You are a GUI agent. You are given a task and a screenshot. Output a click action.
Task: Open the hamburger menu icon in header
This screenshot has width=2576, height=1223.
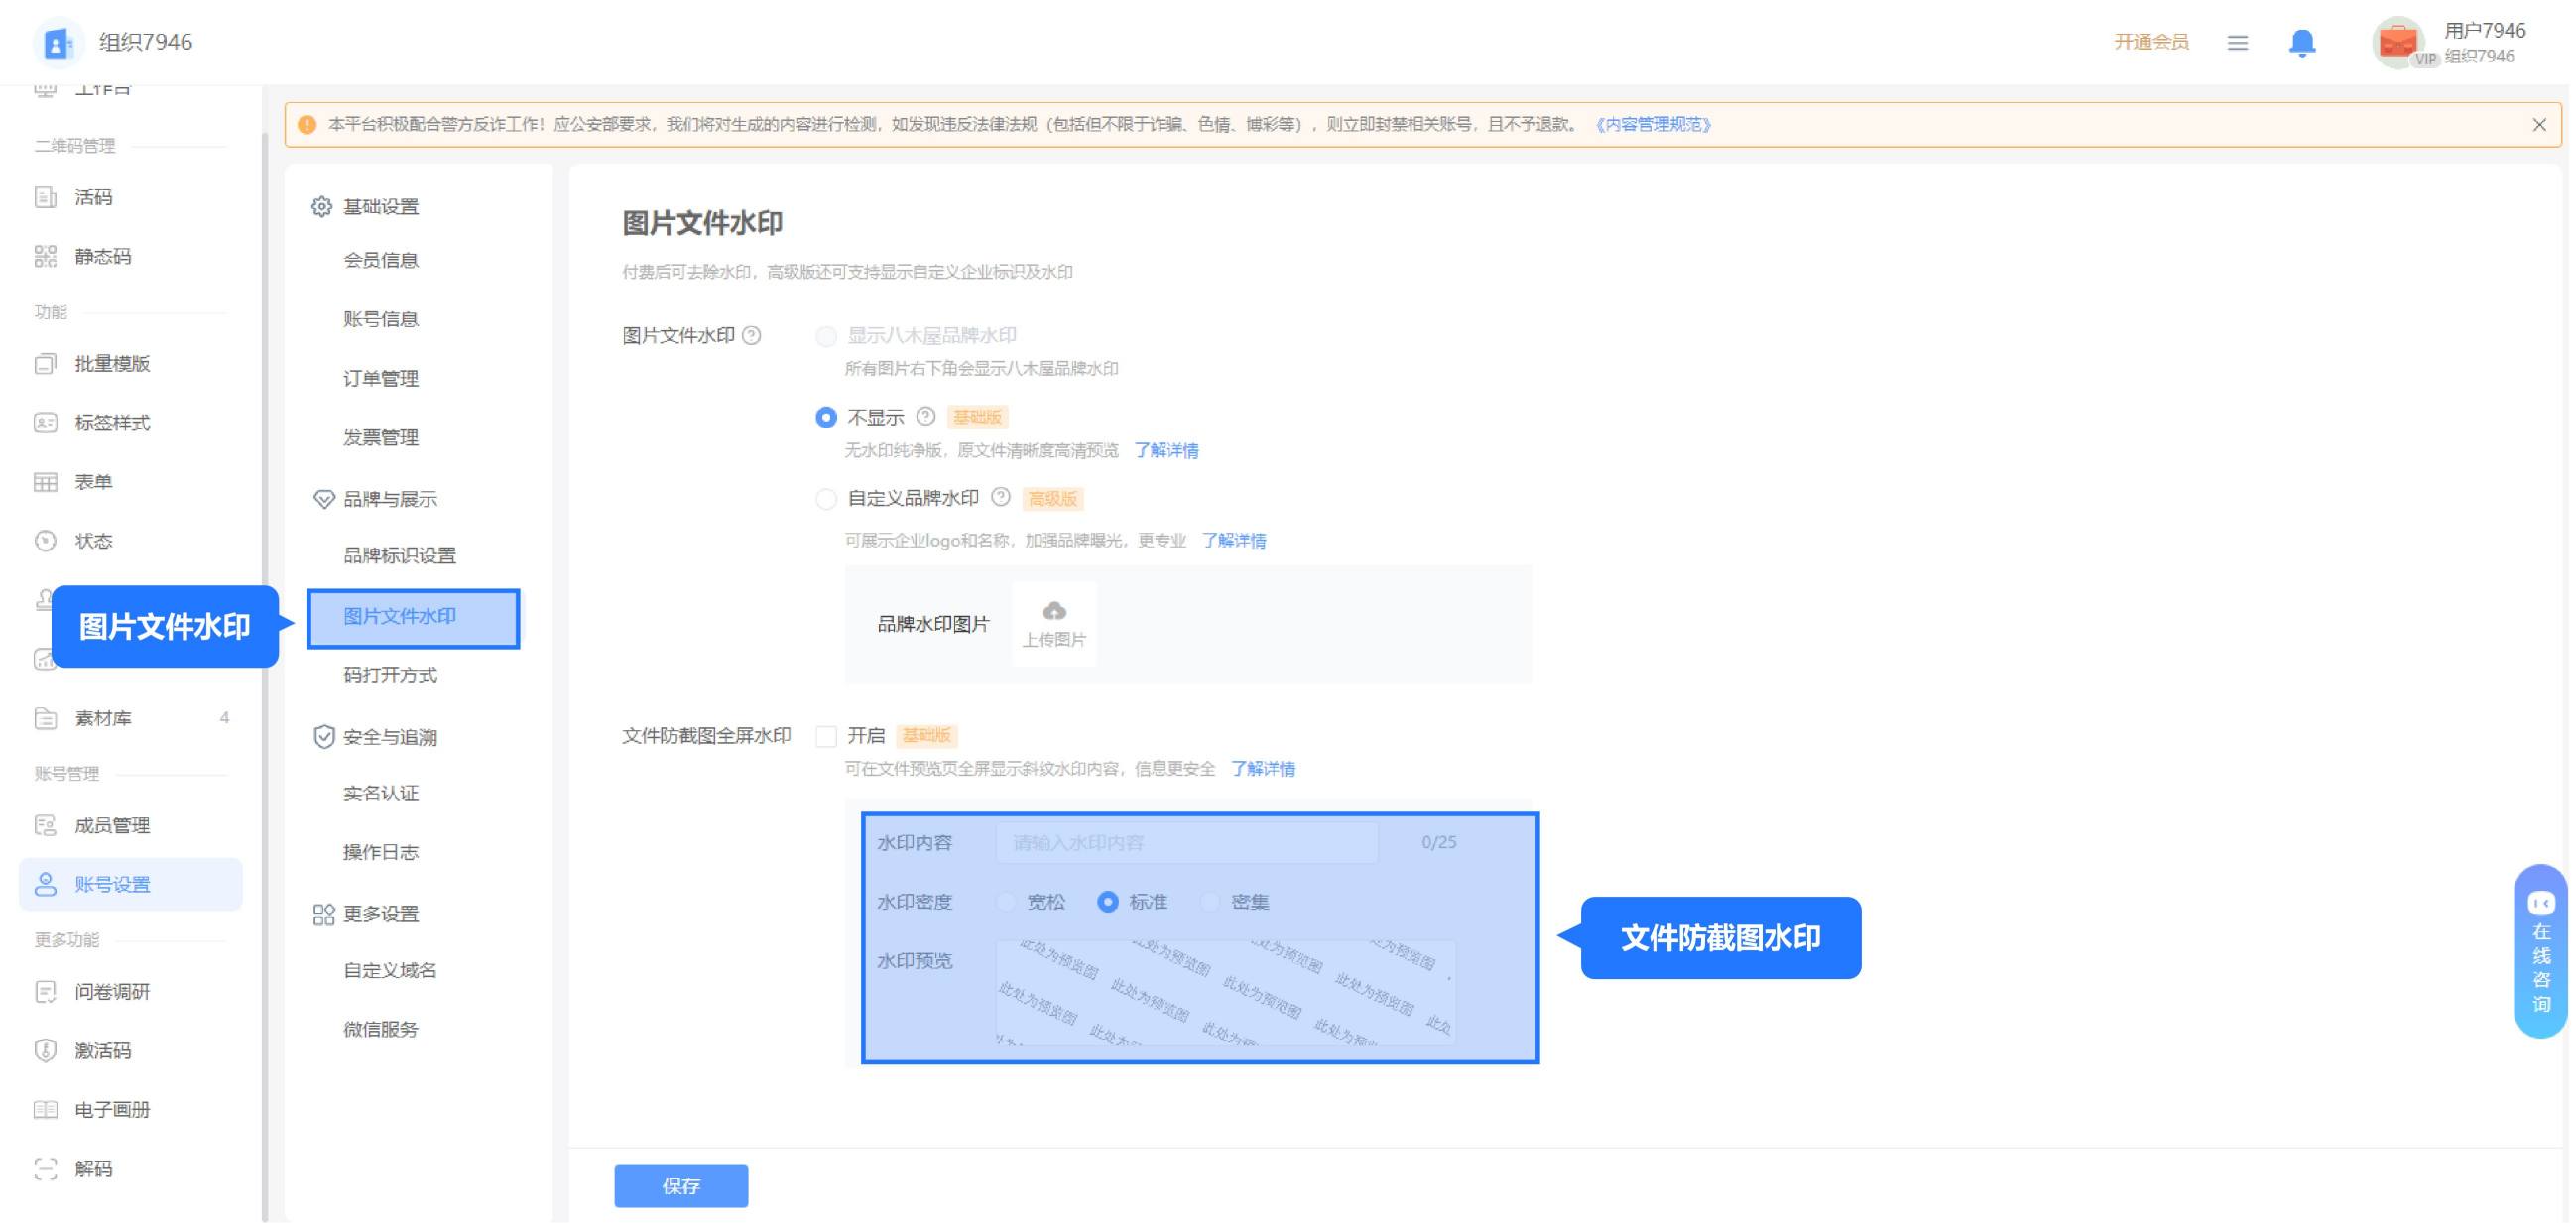pyautogui.click(x=2238, y=42)
